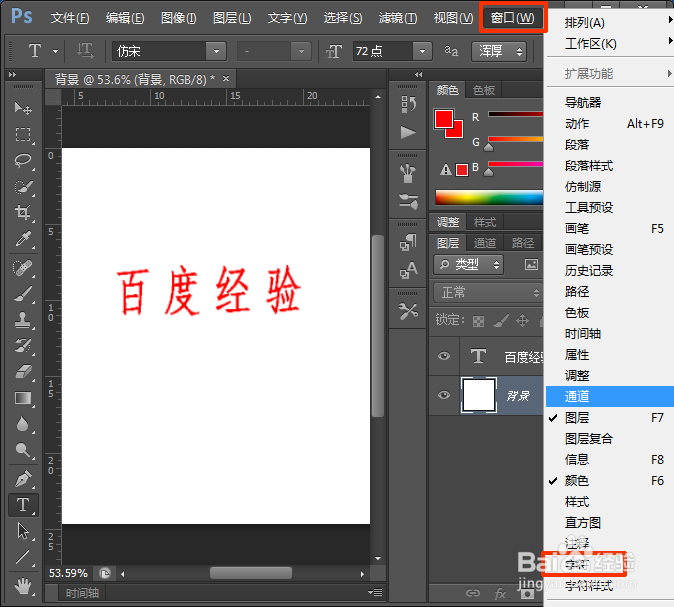Toggle lock image pixels brush icon
The width and height of the screenshot is (674, 607).
tap(501, 321)
